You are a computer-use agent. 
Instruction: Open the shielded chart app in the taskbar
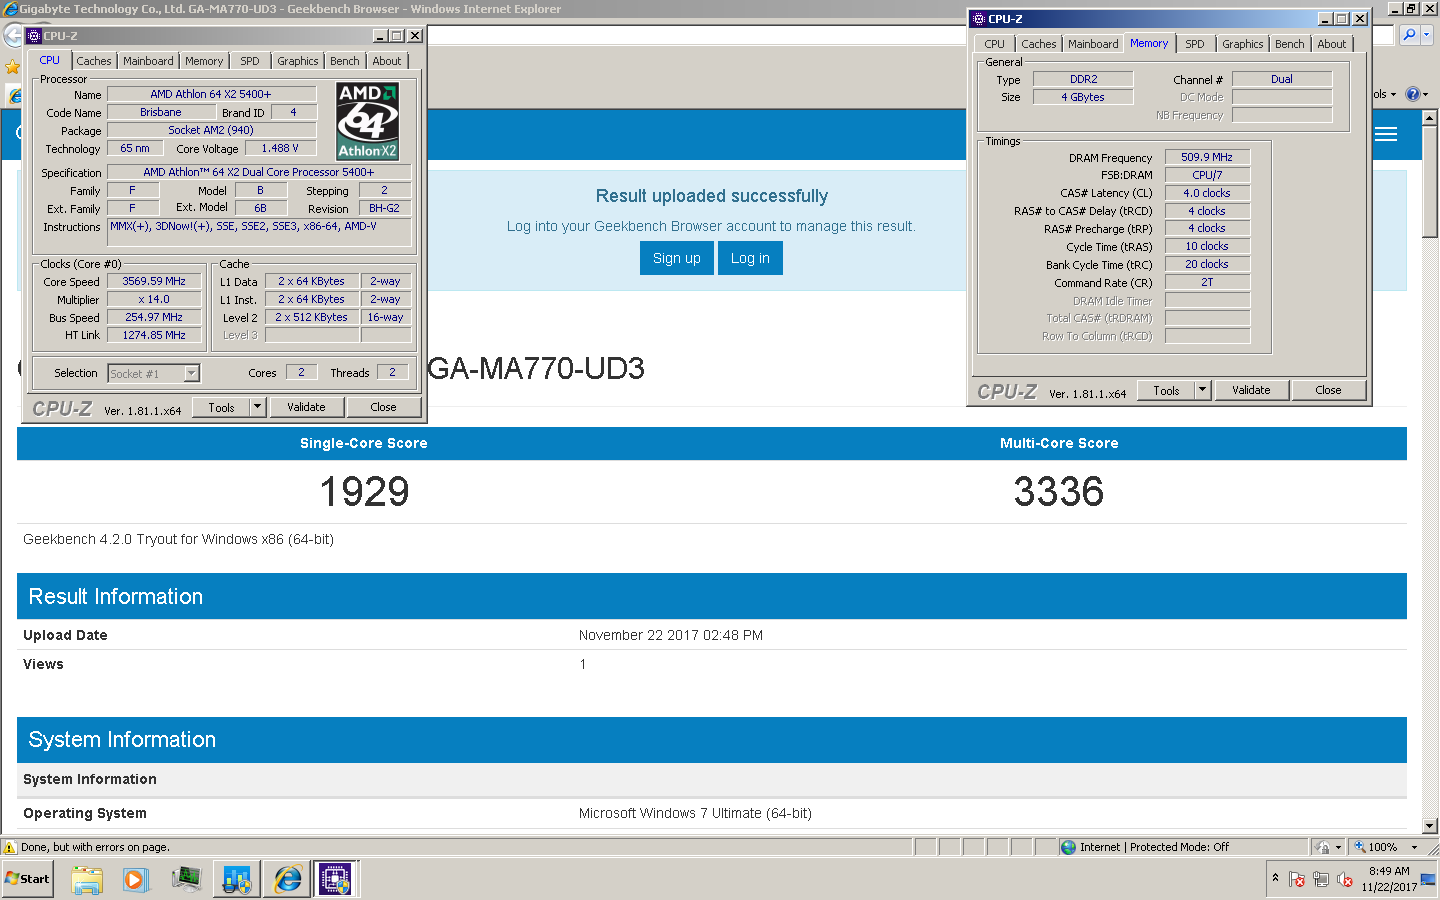(x=237, y=880)
